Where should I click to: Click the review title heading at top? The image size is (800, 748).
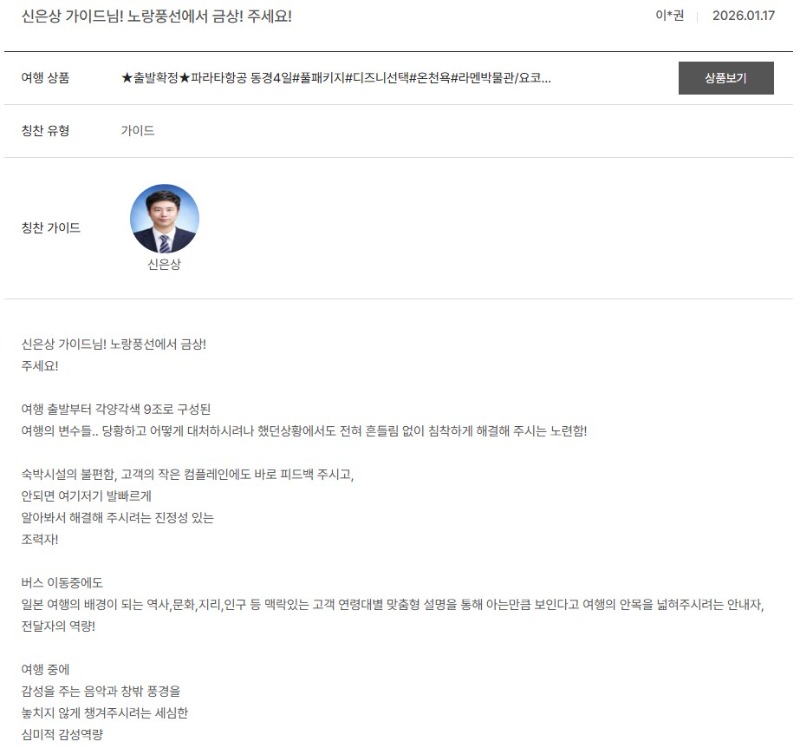click(x=157, y=16)
